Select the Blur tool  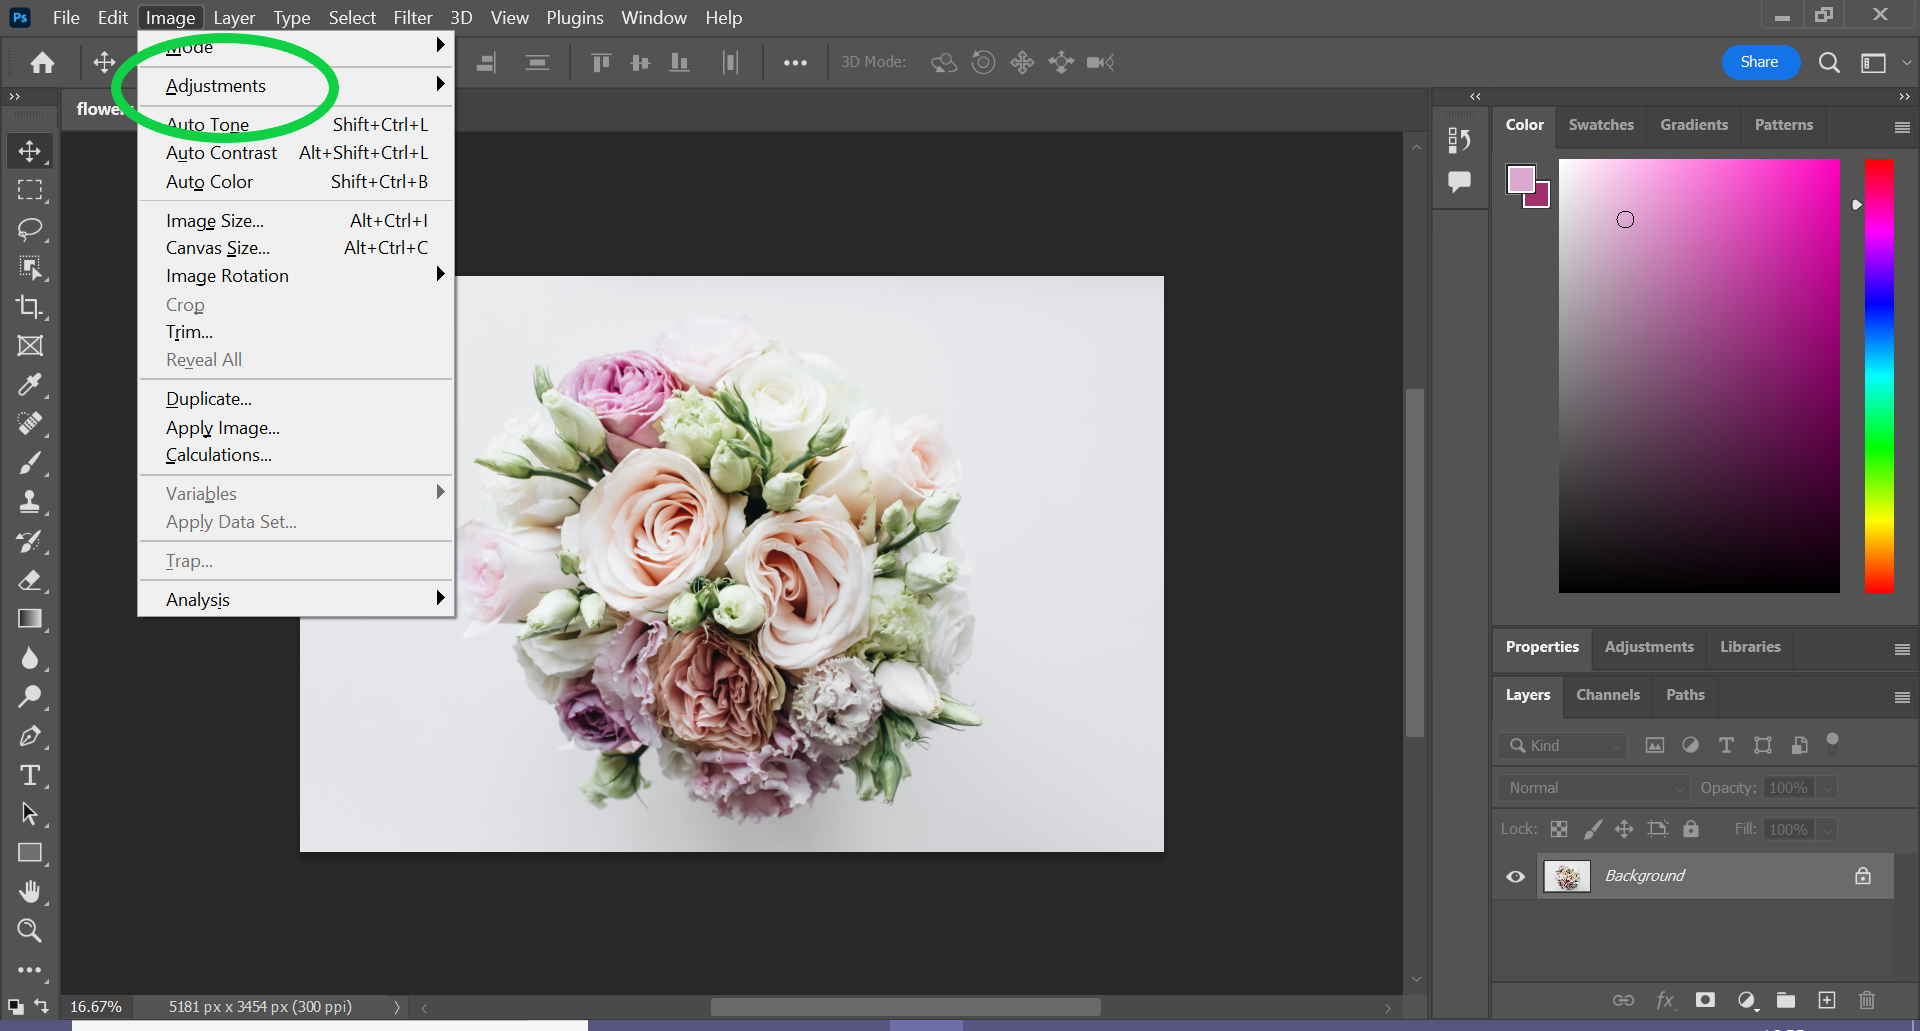point(29,658)
